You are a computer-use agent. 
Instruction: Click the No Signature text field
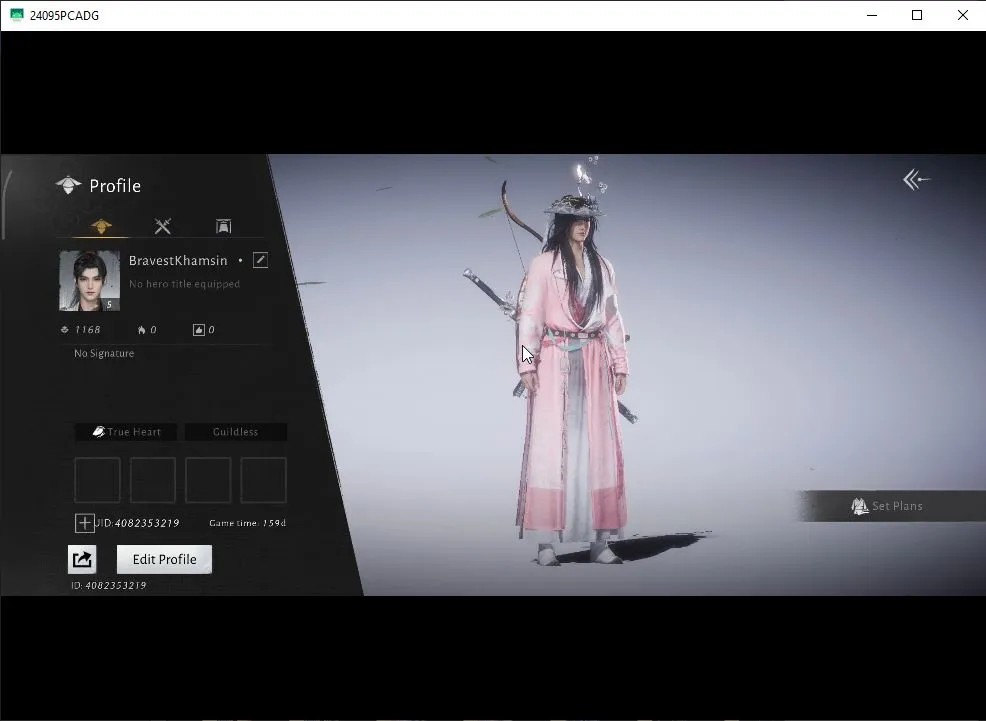click(104, 353)
